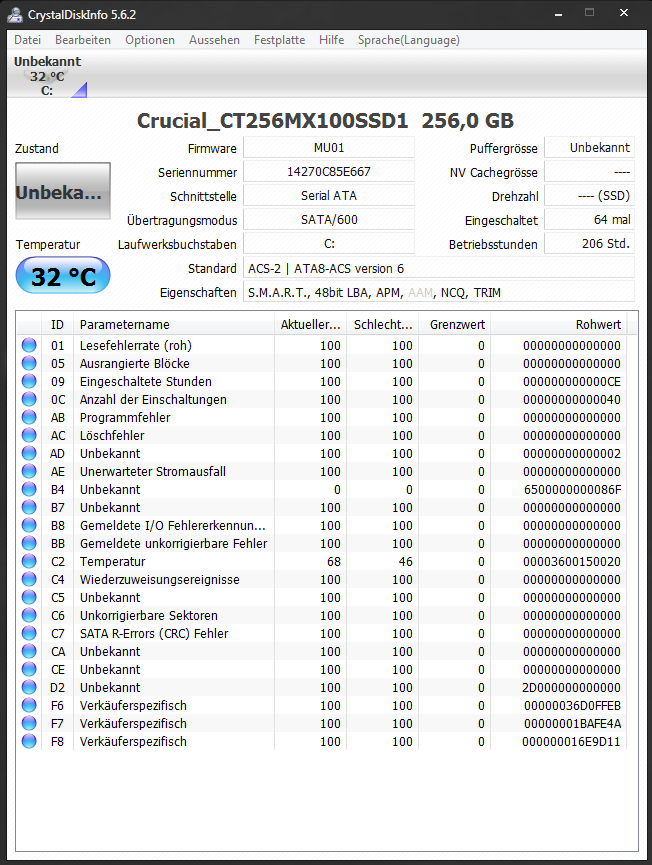Click status icon for ID B4 row
This screenshot has width=652, height=865.
pos(29,489)
